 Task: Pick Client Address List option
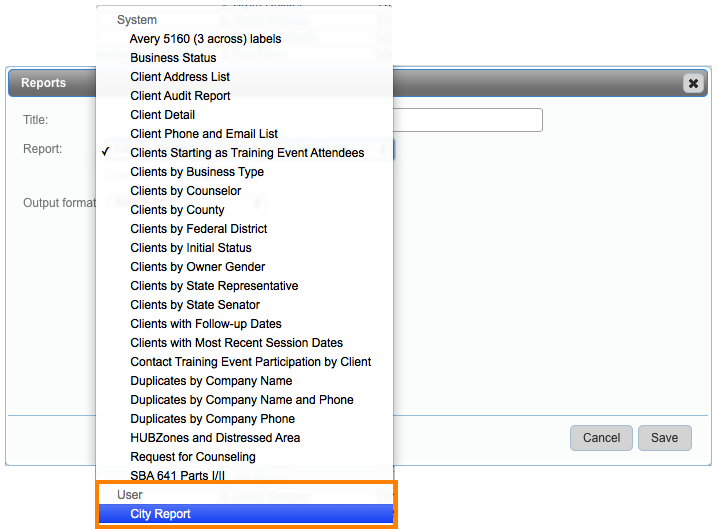point(180,77)
